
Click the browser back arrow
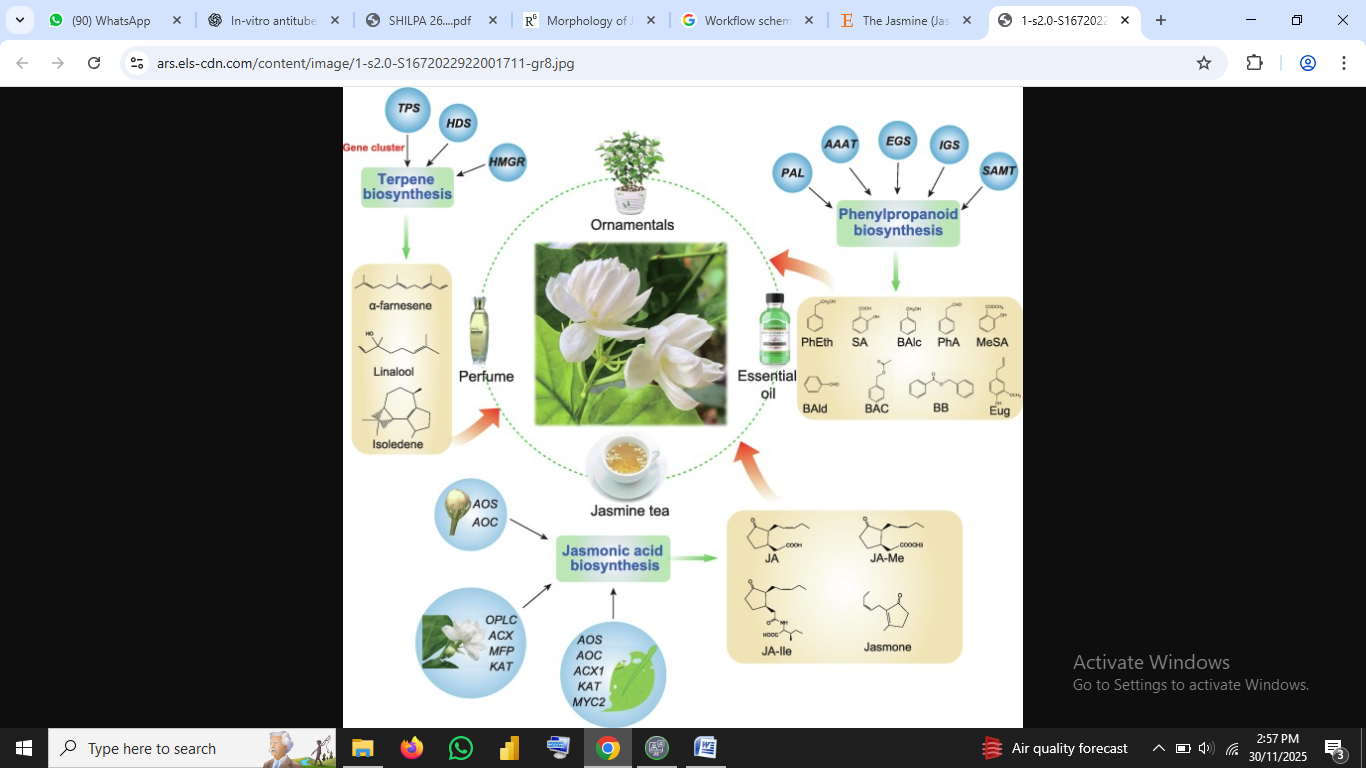[x=22, y=63]
